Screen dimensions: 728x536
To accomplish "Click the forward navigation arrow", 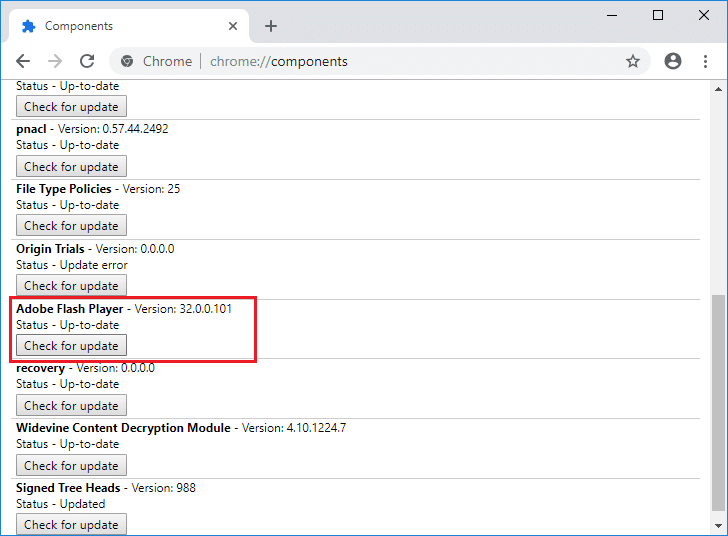I will click(55, 61).
